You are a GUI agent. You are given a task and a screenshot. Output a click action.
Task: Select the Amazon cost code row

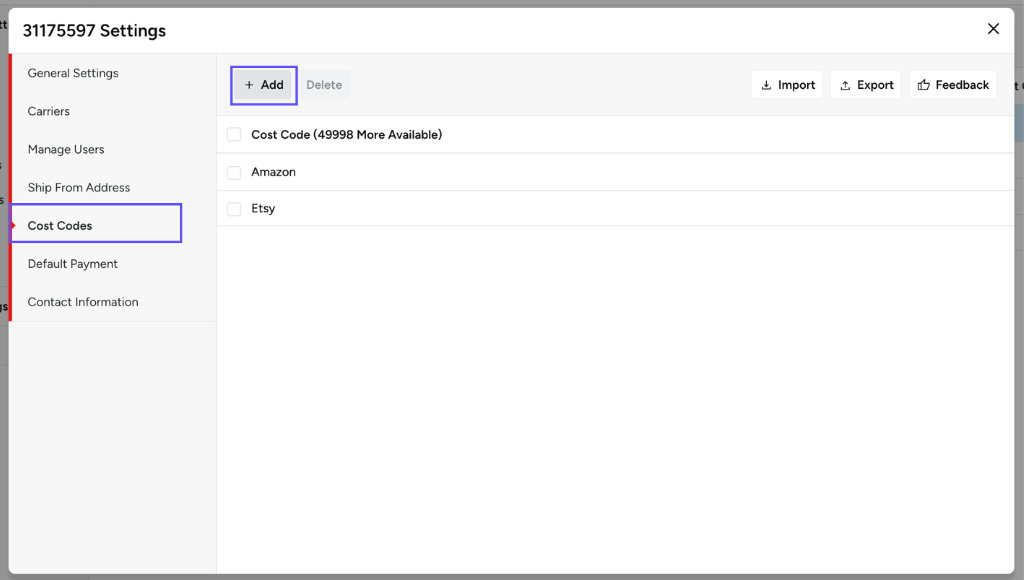tap(273, 172)
